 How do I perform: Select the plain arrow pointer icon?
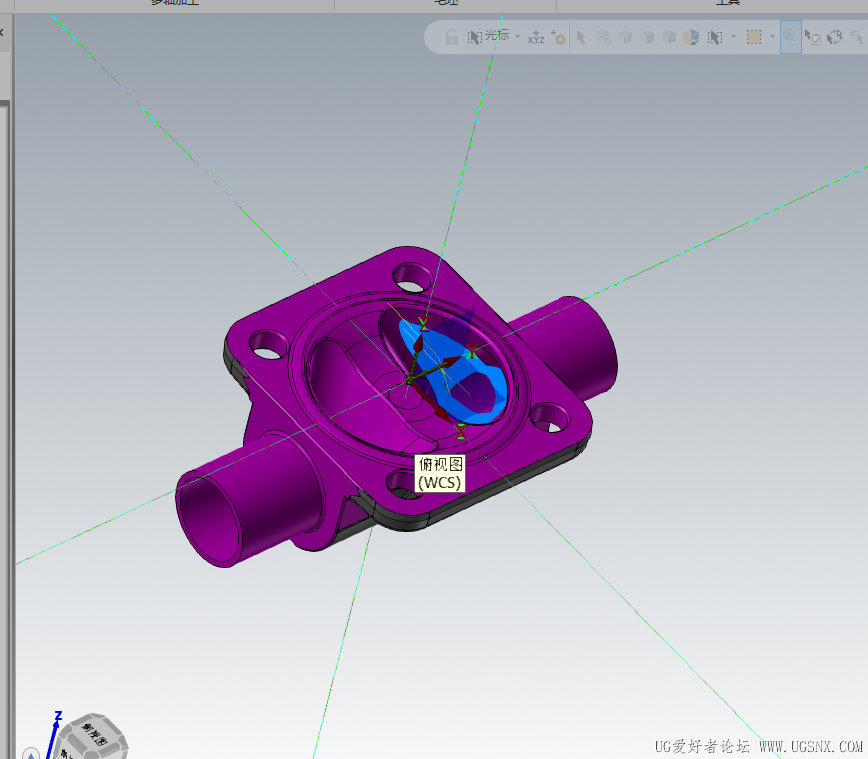[x=581, y=37]
